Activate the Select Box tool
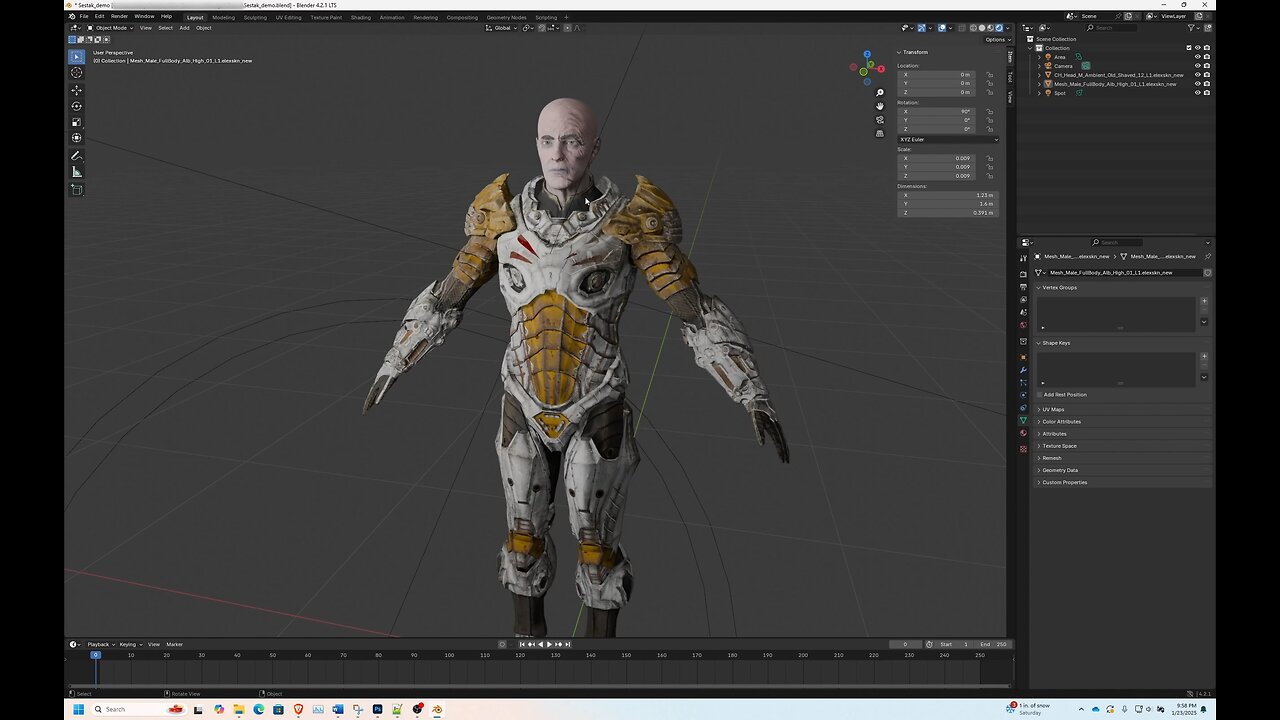Image resolution: width=1280 pixels, height=720 pixels. (x=76, y=56)
